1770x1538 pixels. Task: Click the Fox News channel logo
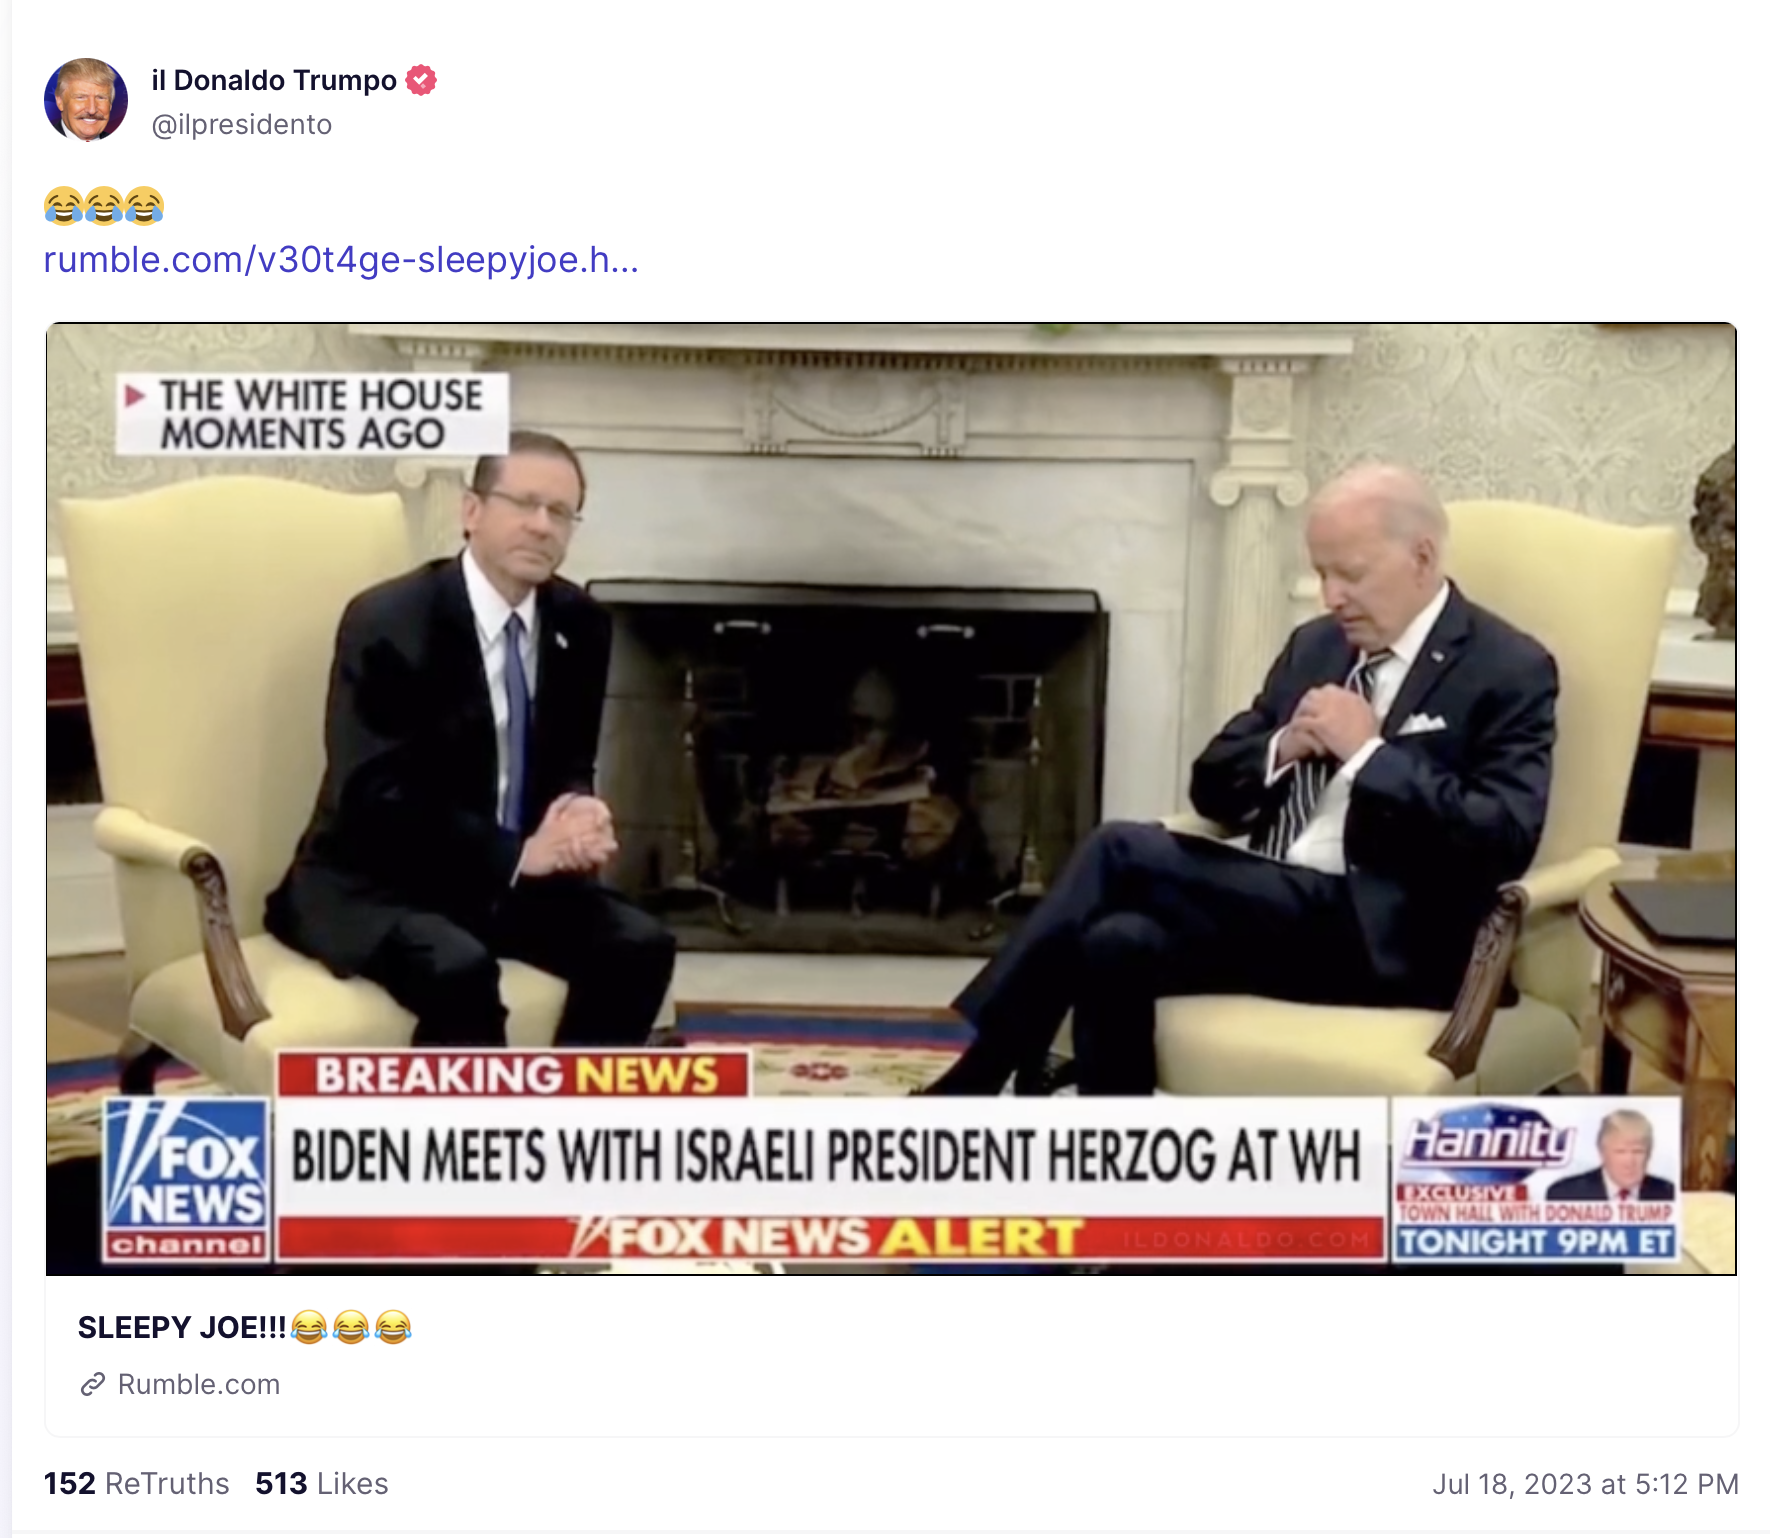pos(188,1179)
